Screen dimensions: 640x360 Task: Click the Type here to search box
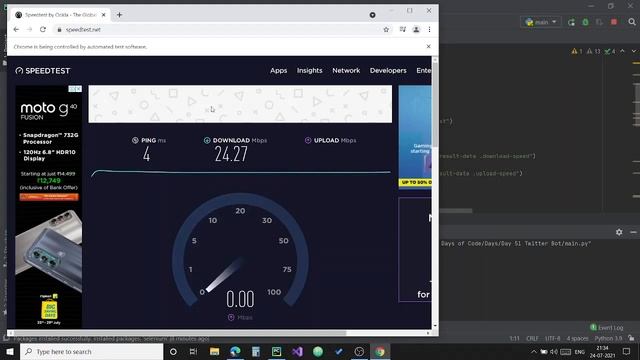coord(91,351)
